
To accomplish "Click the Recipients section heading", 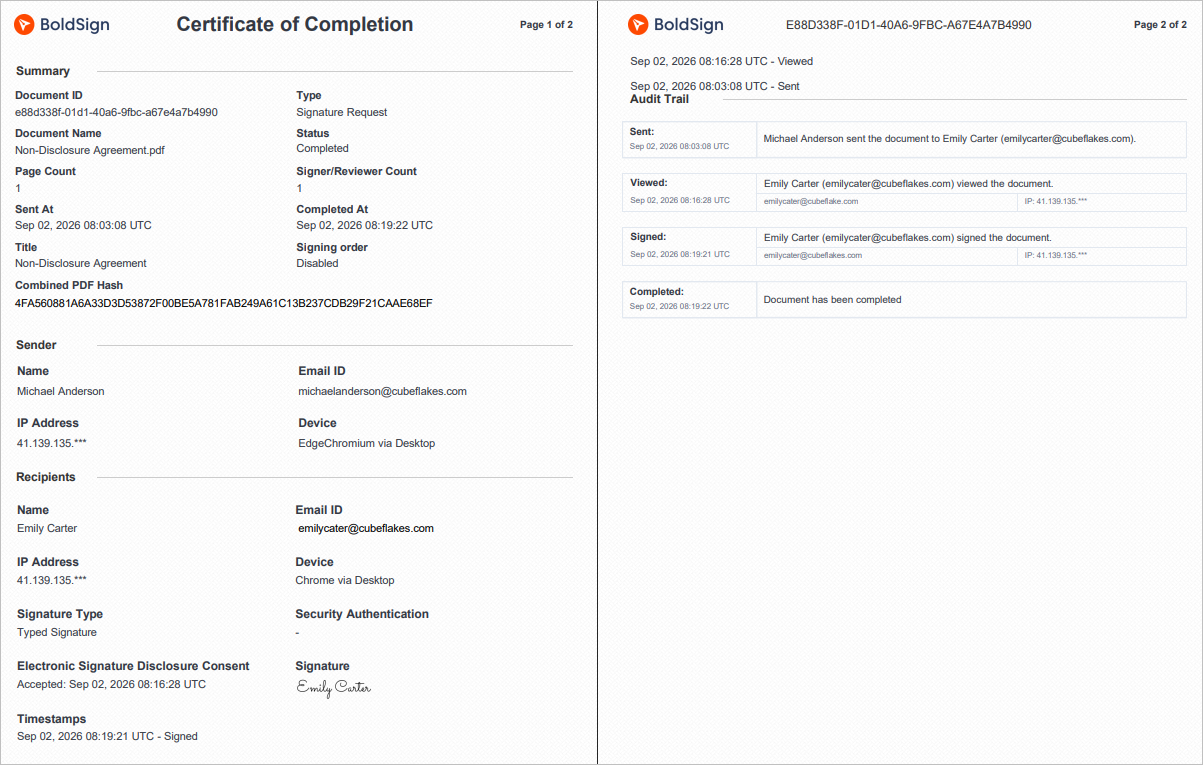I will pyautogui.click(x=46, y=477).
